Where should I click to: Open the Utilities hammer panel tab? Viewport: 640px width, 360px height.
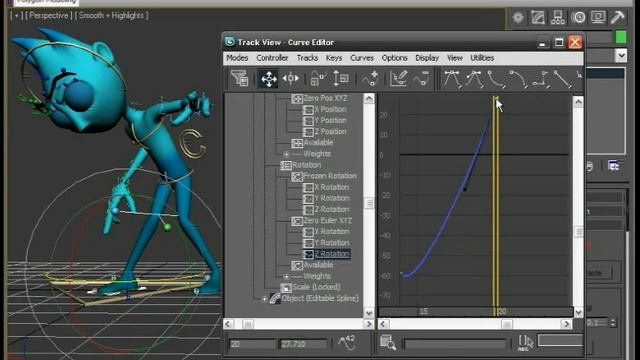point(618,18)
